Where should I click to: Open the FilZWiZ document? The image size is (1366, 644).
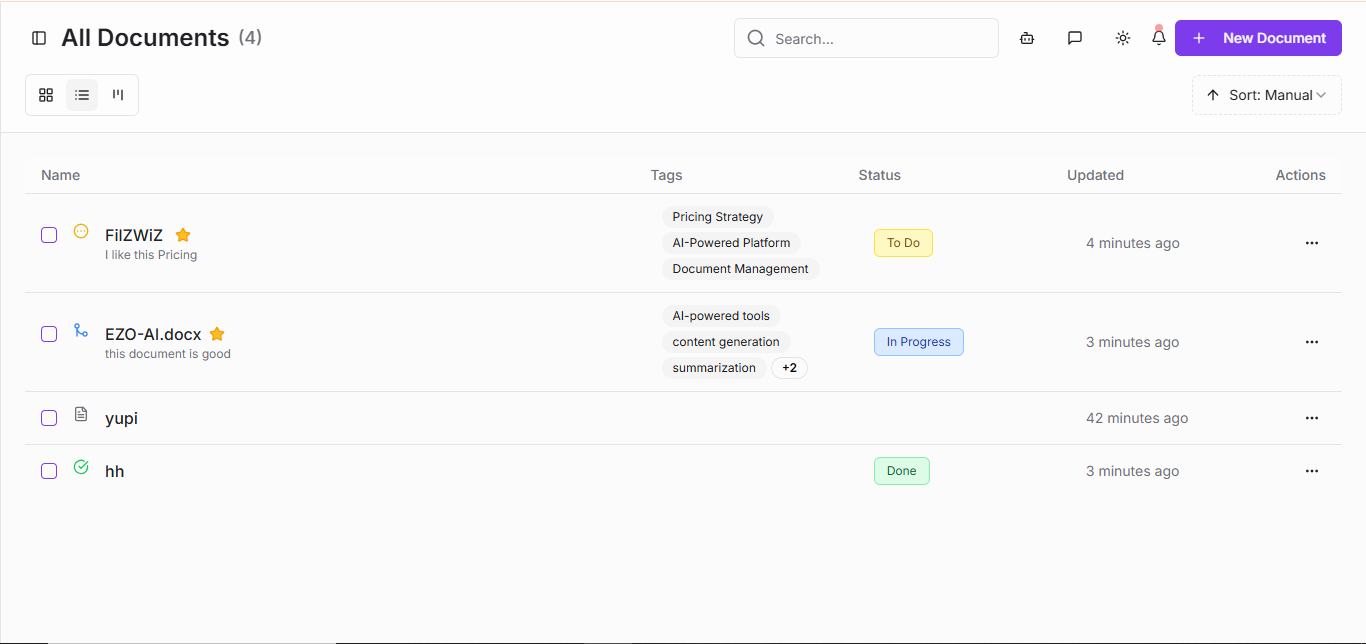(134, 235)
